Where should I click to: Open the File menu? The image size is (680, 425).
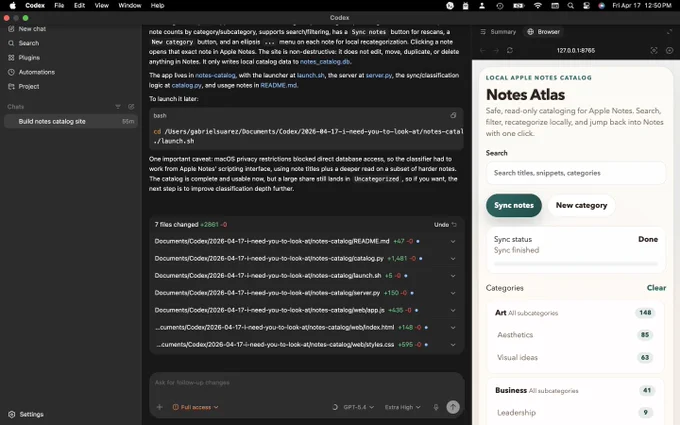tap(59, 6)
